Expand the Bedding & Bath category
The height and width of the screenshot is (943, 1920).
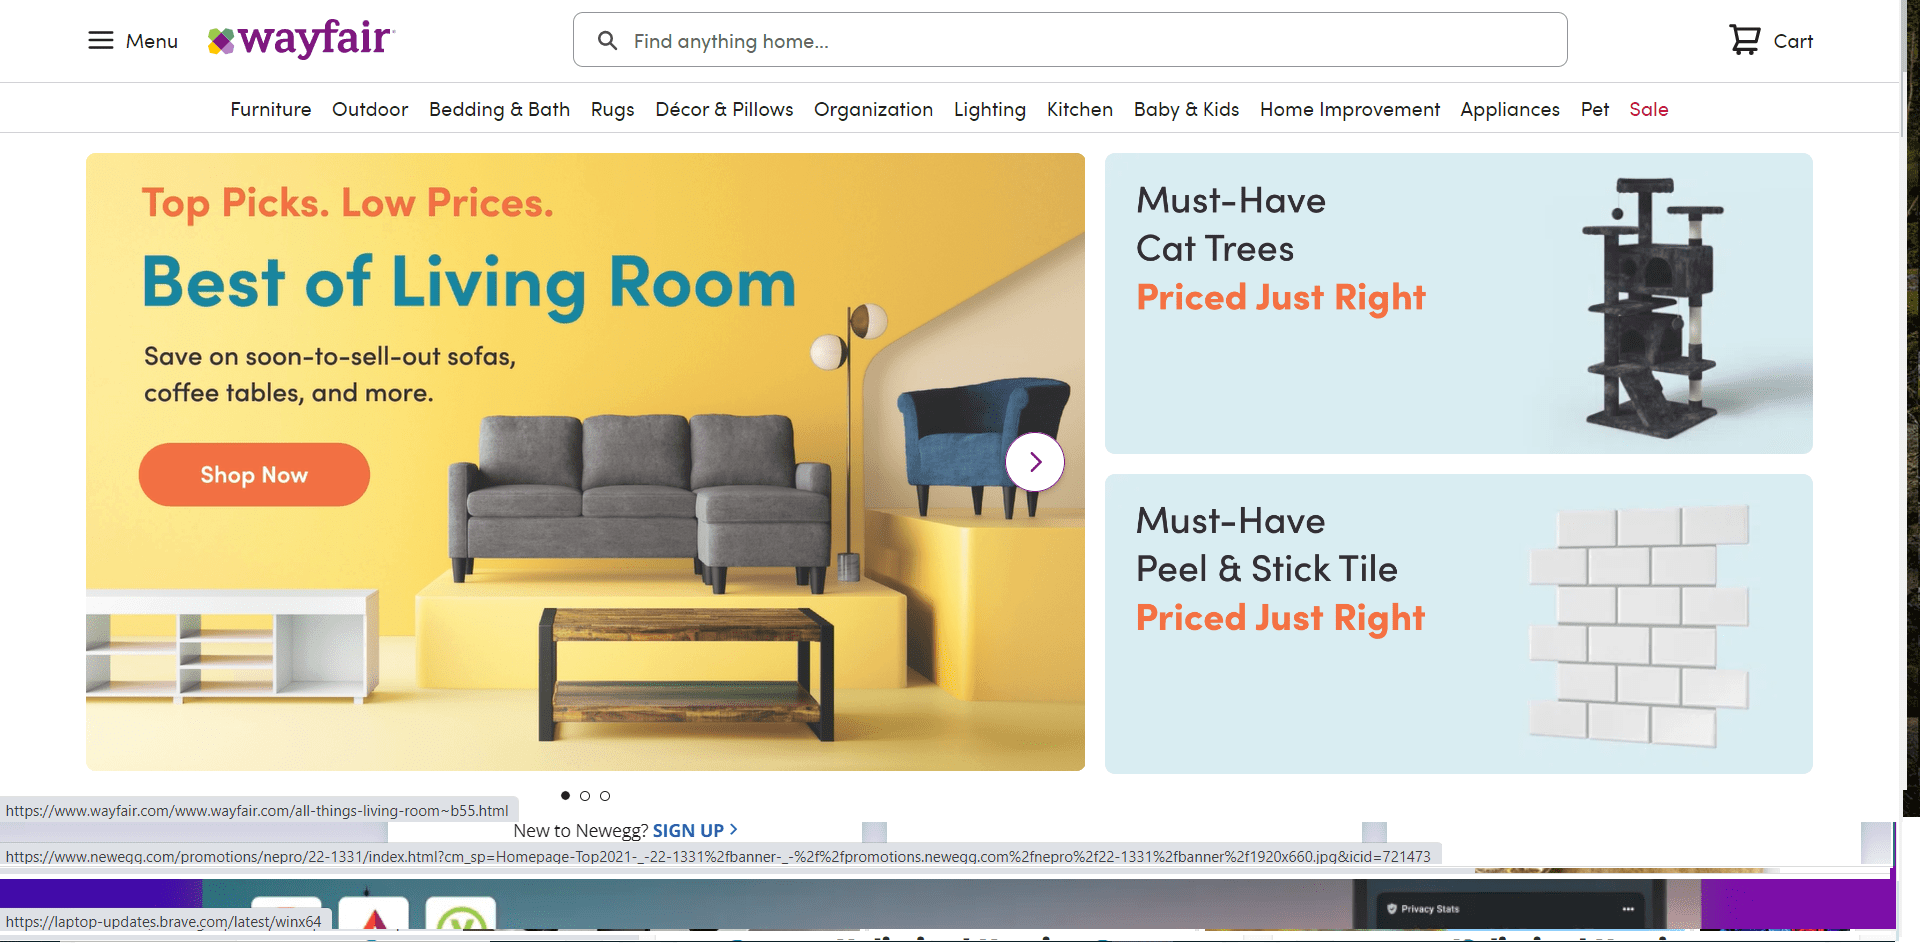tap(499, 110)
